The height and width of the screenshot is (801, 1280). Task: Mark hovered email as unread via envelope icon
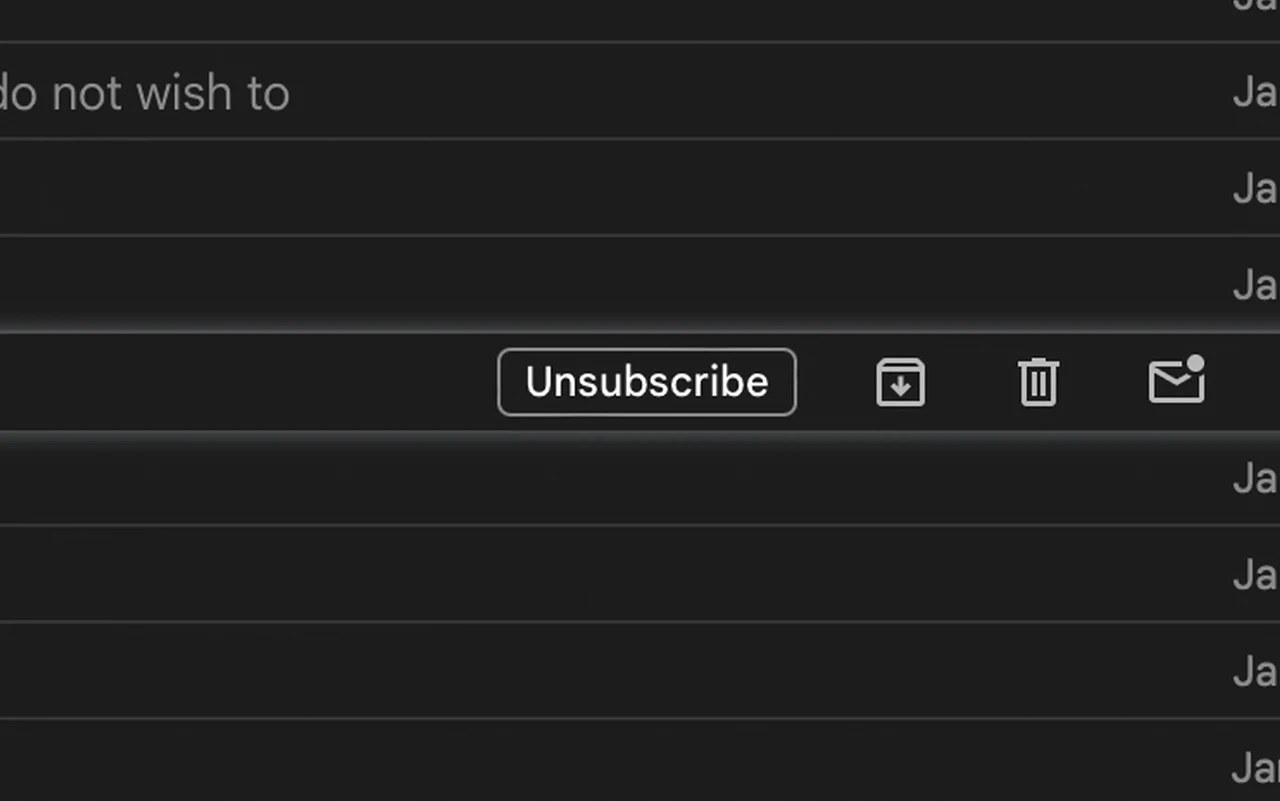coord(1176,380)
